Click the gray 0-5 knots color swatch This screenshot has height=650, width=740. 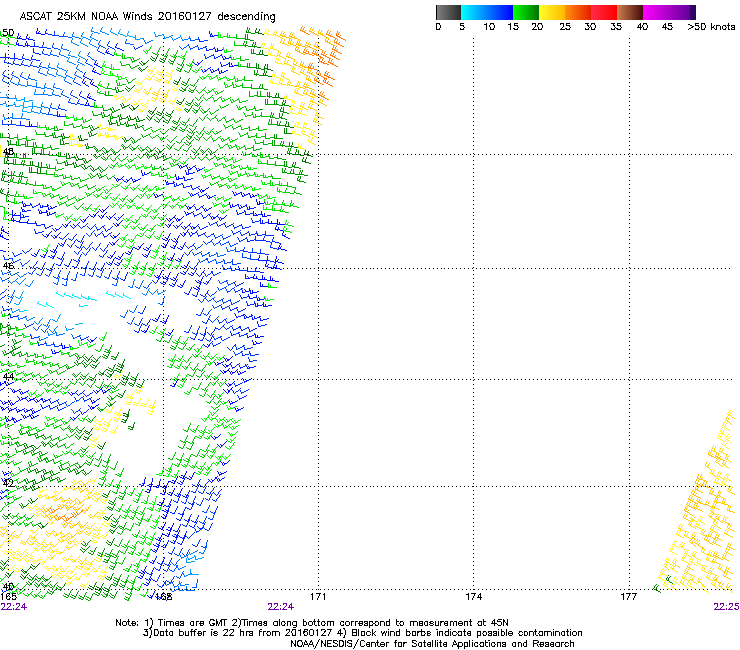click(x=448, y=12)
